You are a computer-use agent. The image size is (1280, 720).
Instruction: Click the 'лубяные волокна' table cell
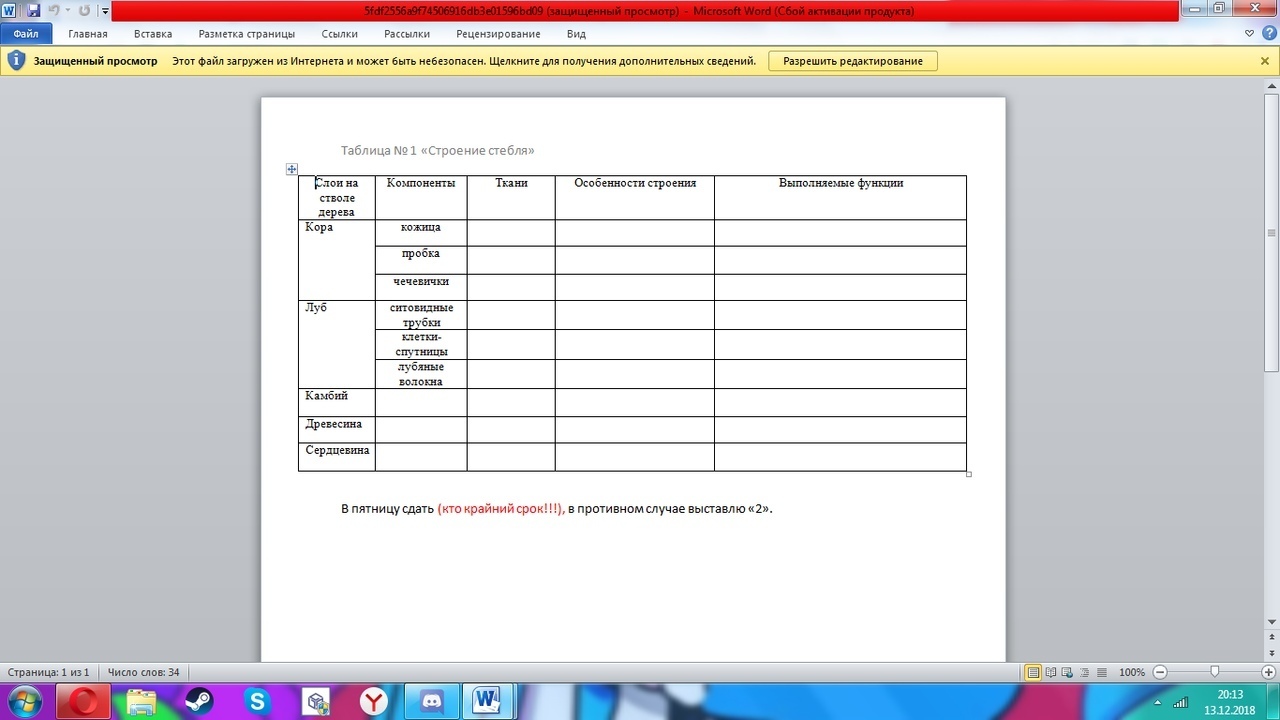click(421, 373)
